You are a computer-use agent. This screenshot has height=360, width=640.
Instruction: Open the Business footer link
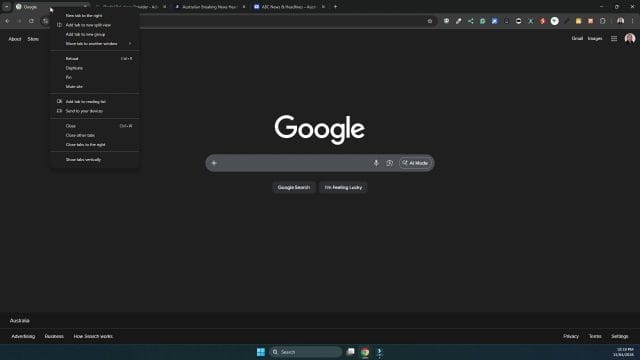pos(54,336)
